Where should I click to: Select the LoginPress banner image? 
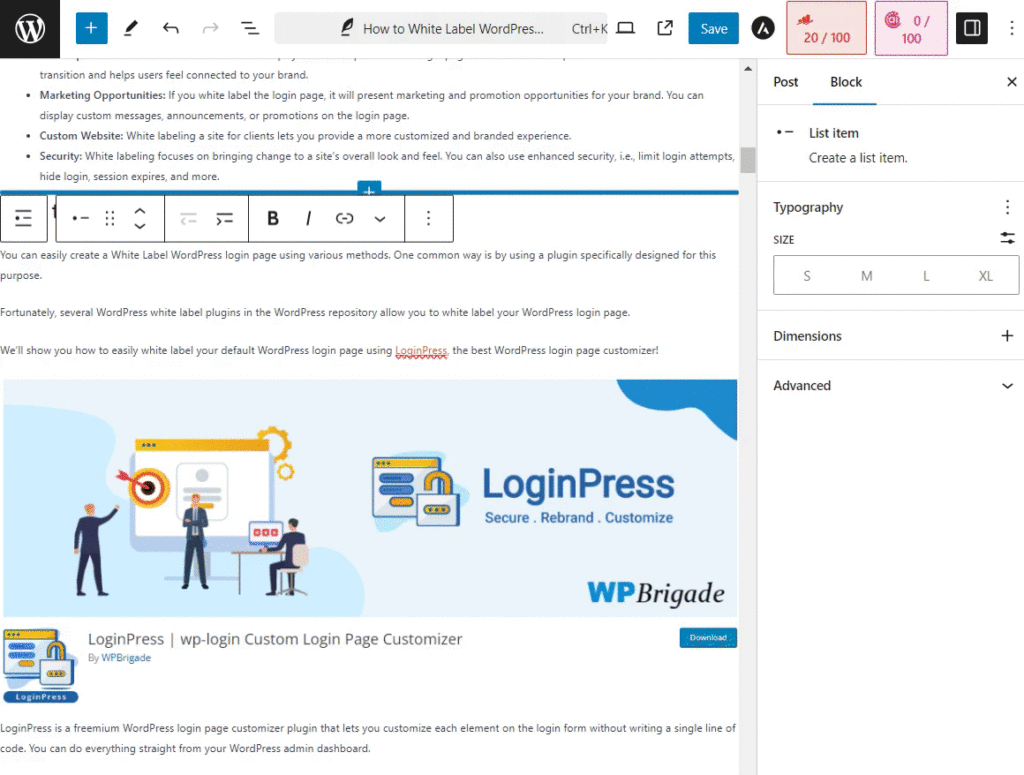(x=370, y=498)
